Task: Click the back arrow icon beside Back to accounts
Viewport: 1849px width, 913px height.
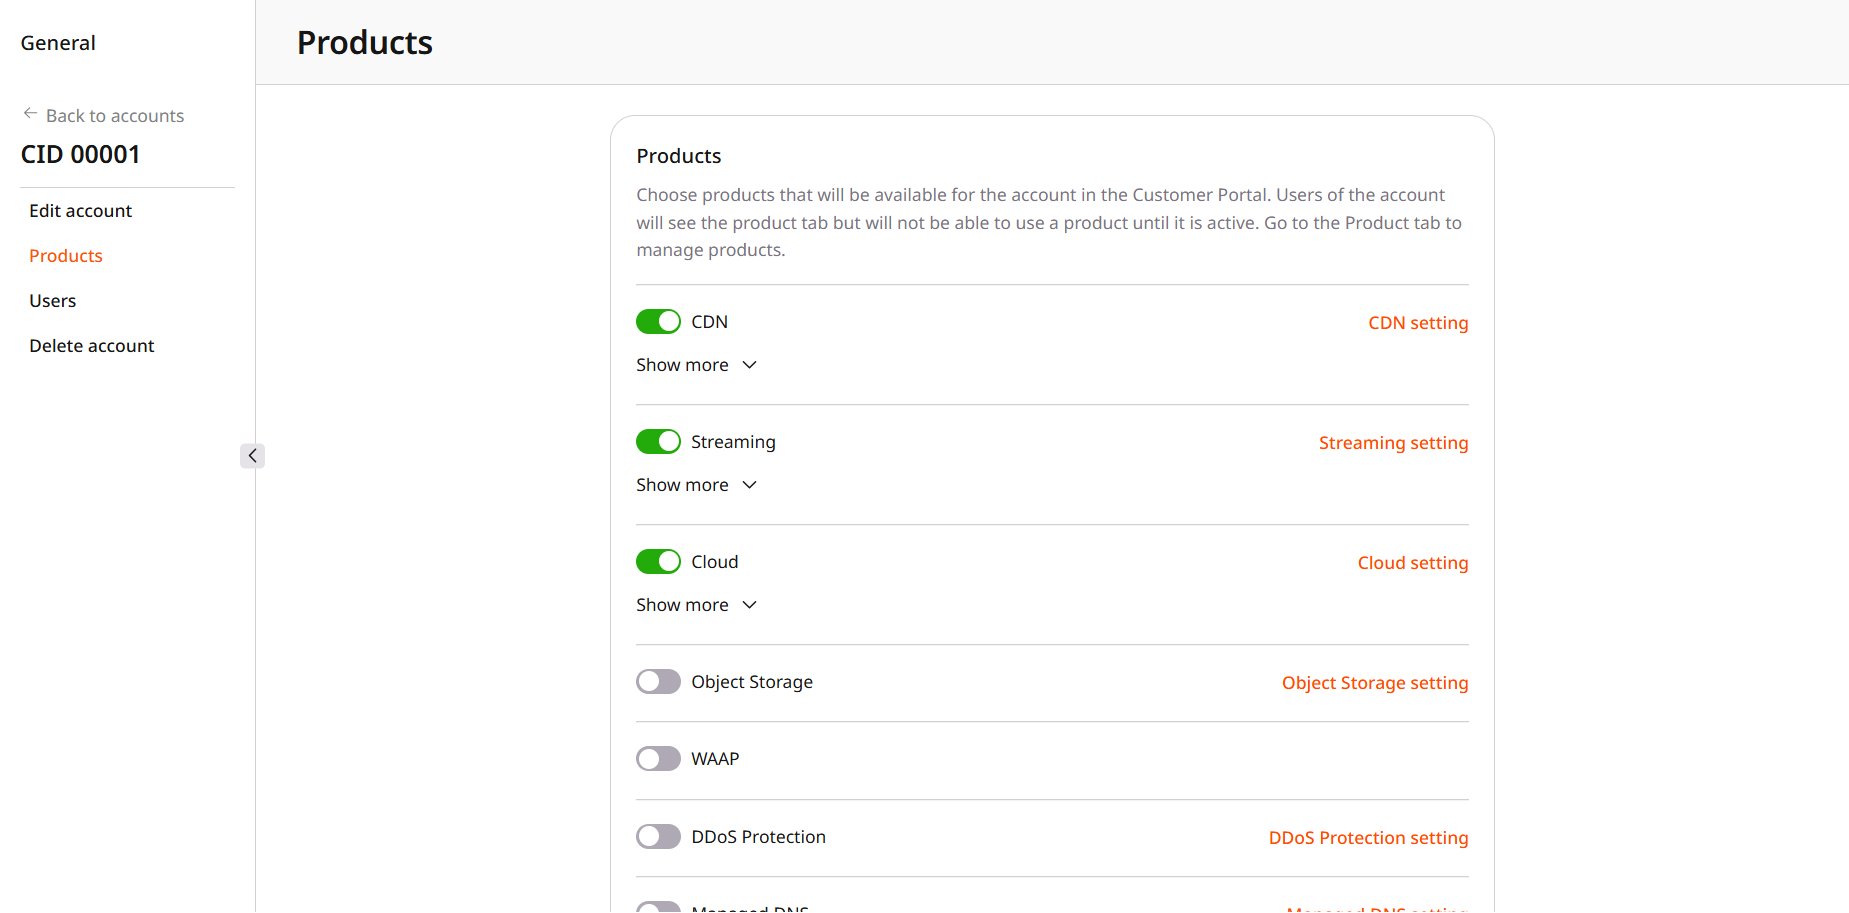Action: (x=30, y=114)
